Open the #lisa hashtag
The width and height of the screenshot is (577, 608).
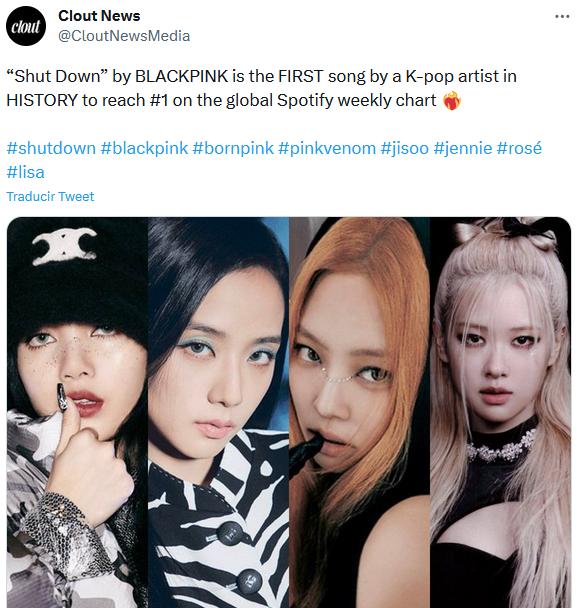coord(26,172)
